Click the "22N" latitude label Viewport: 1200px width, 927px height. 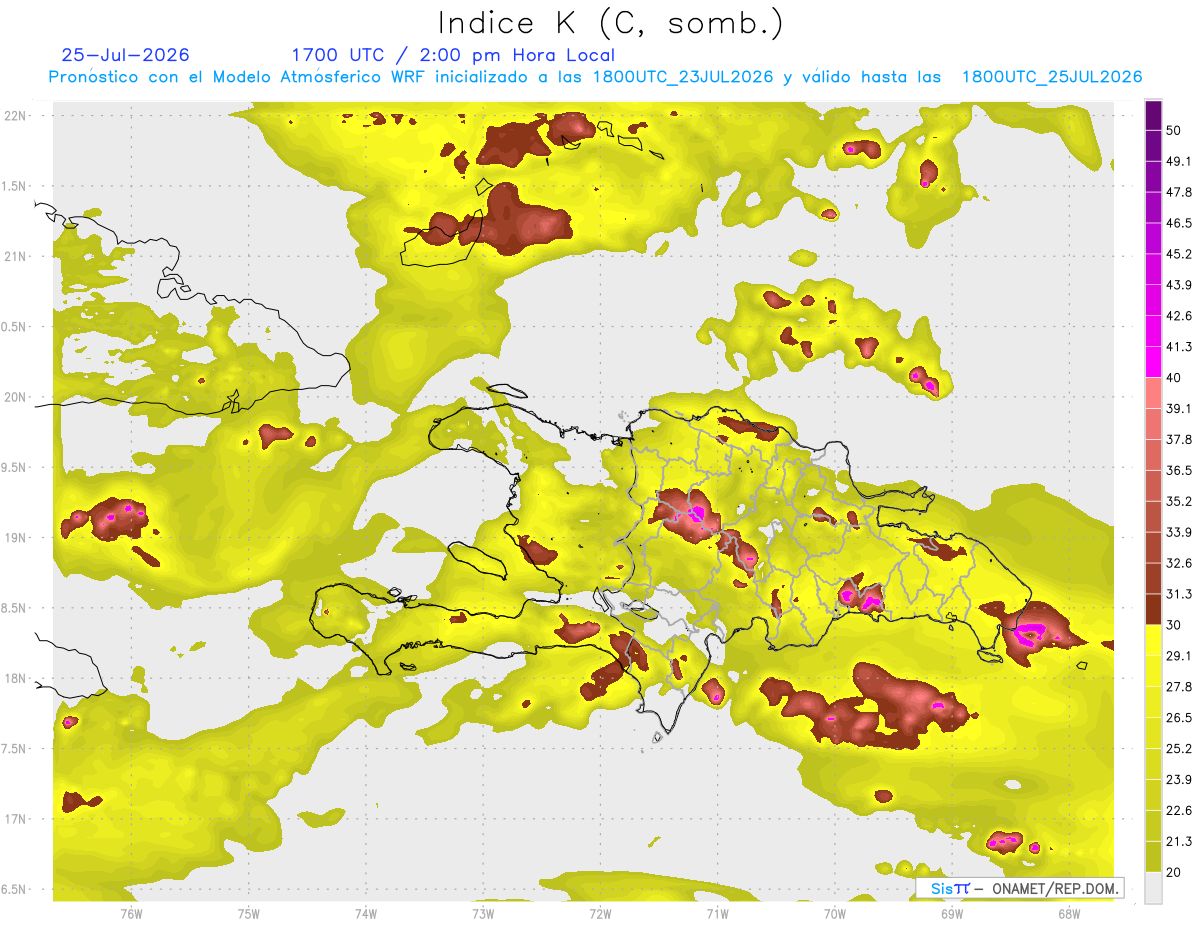tap(17, 115)
